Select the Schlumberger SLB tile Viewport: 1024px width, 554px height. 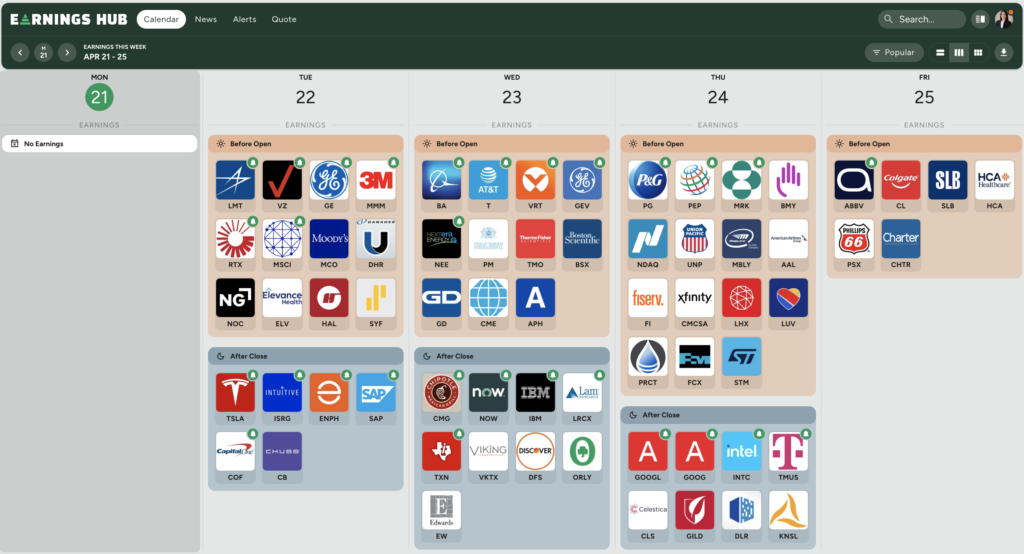click(x=948, y=186)
